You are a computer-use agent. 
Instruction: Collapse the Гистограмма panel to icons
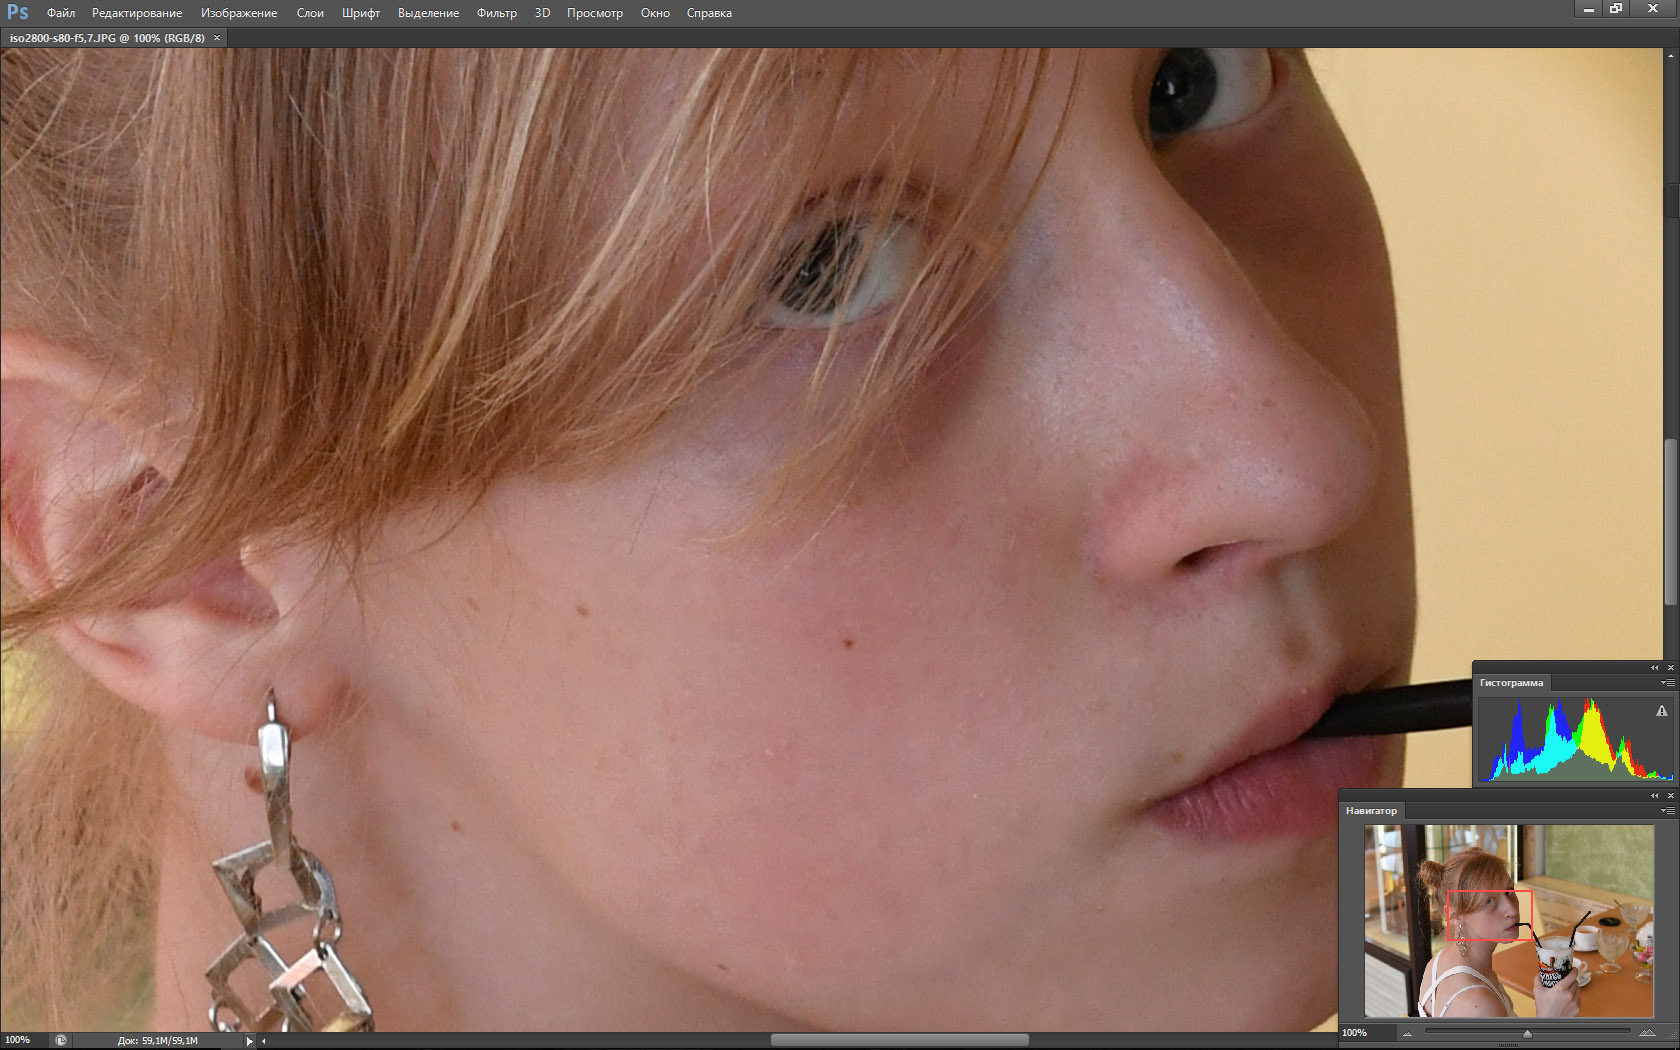pyautogui.click(x=1654, y=668)
